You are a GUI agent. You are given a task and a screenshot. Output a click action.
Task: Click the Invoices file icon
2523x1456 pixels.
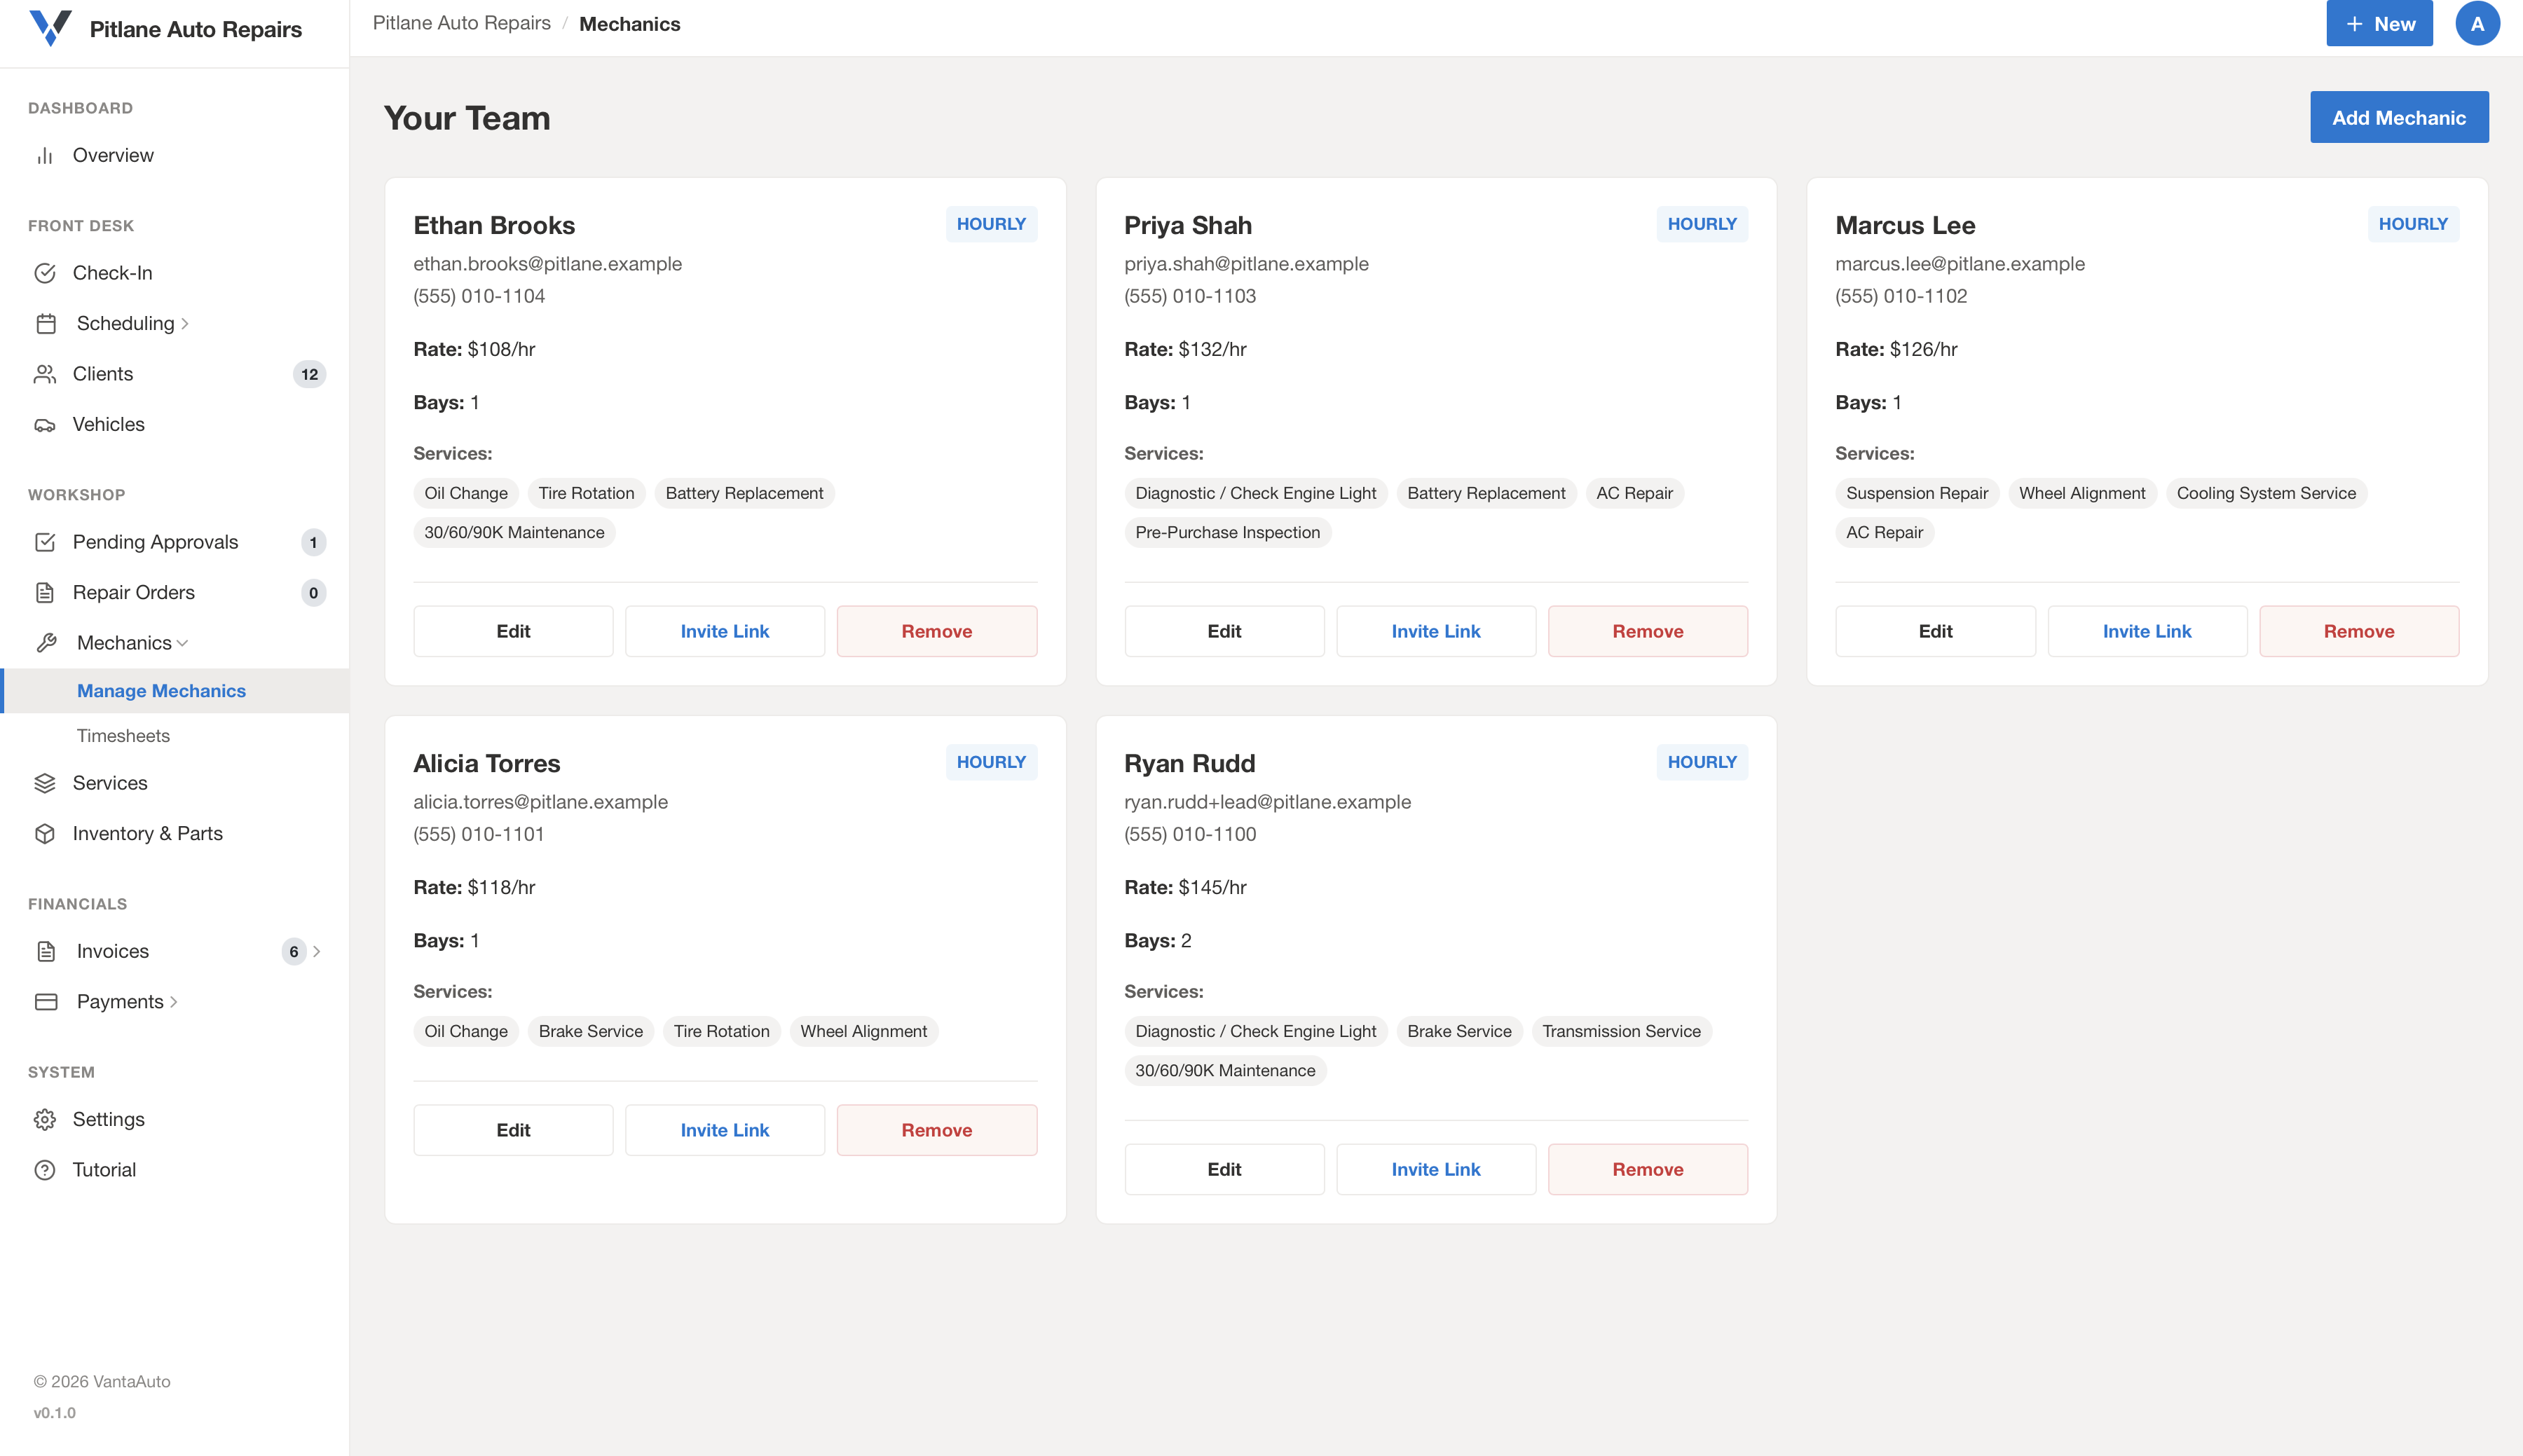pyautogui.click(x=46, y=951)
